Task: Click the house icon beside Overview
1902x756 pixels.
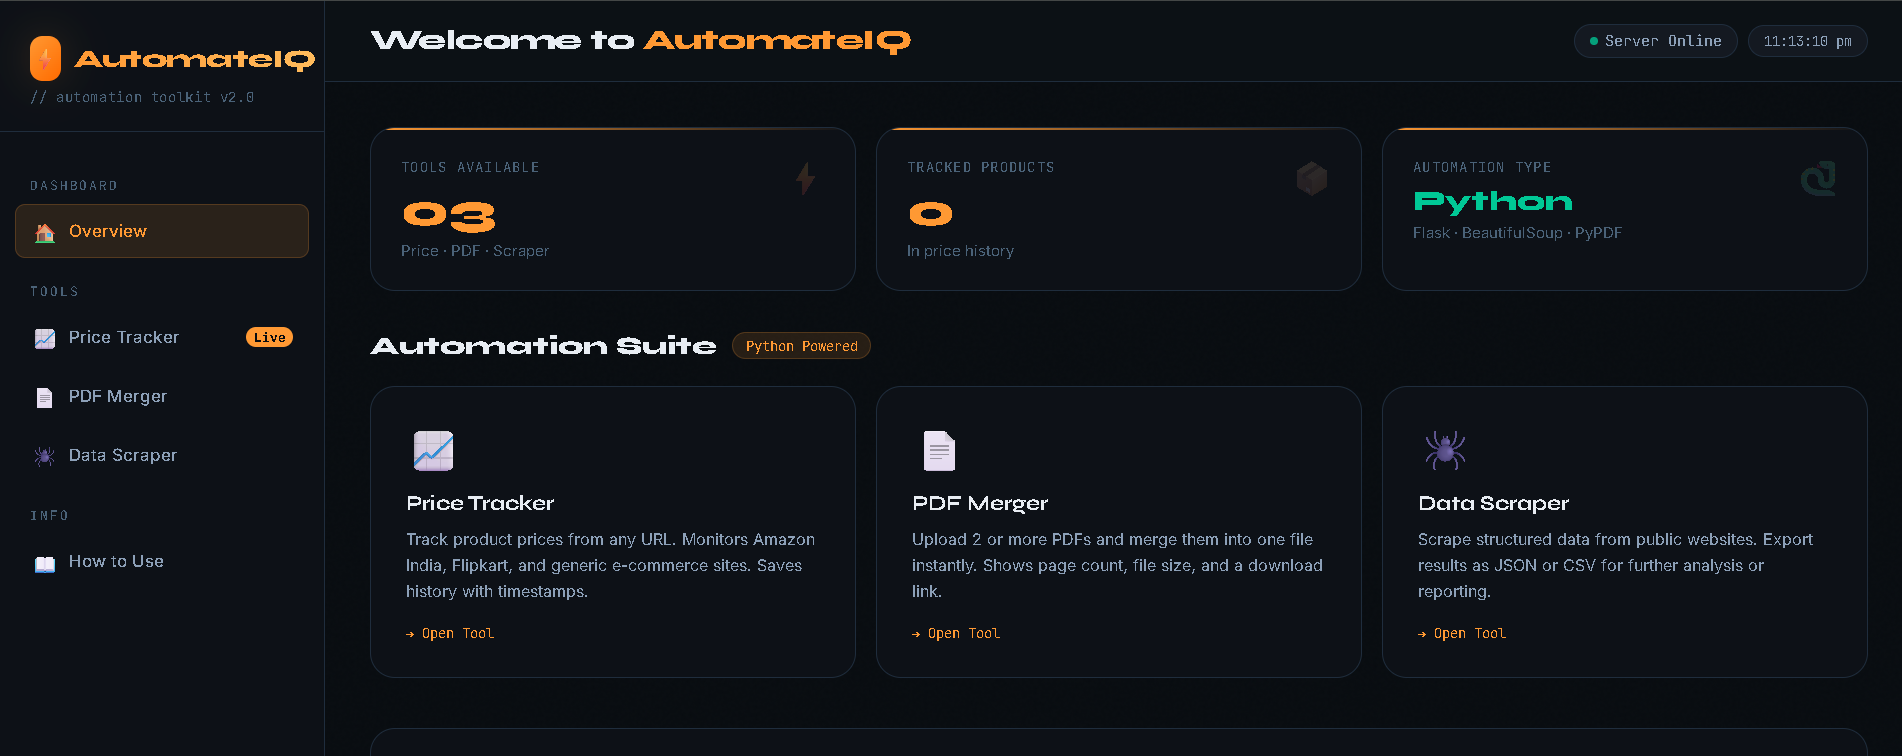Action: [x=44, y=231]
